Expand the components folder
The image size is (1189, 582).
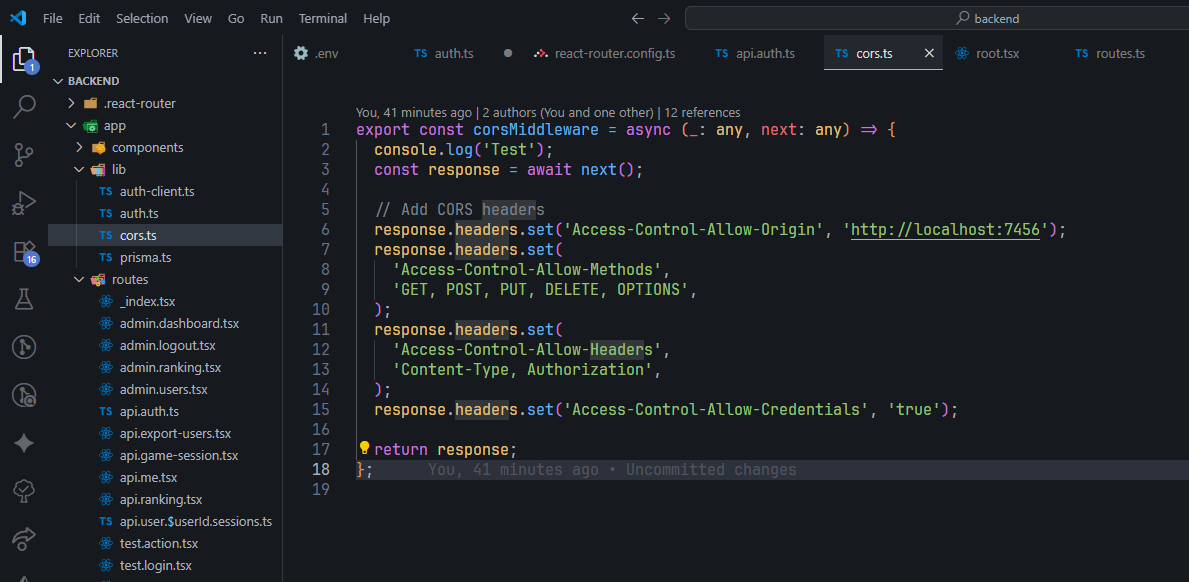click(x=79, y=147)
